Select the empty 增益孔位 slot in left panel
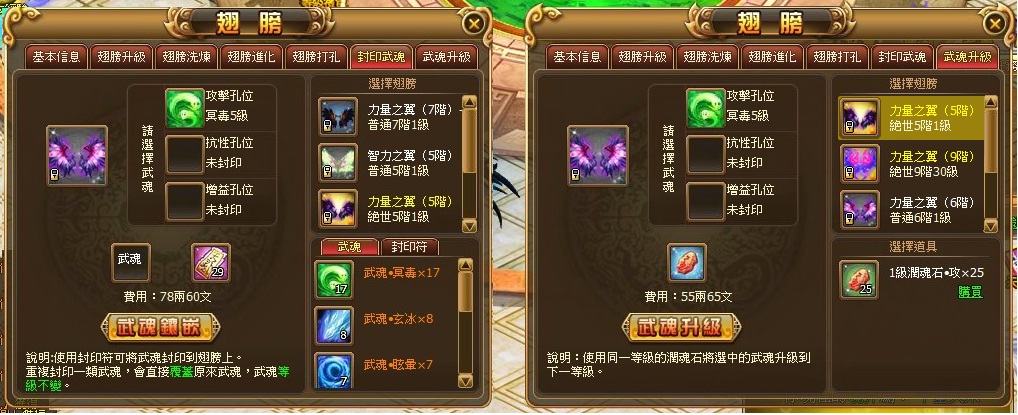 point(185,201)
